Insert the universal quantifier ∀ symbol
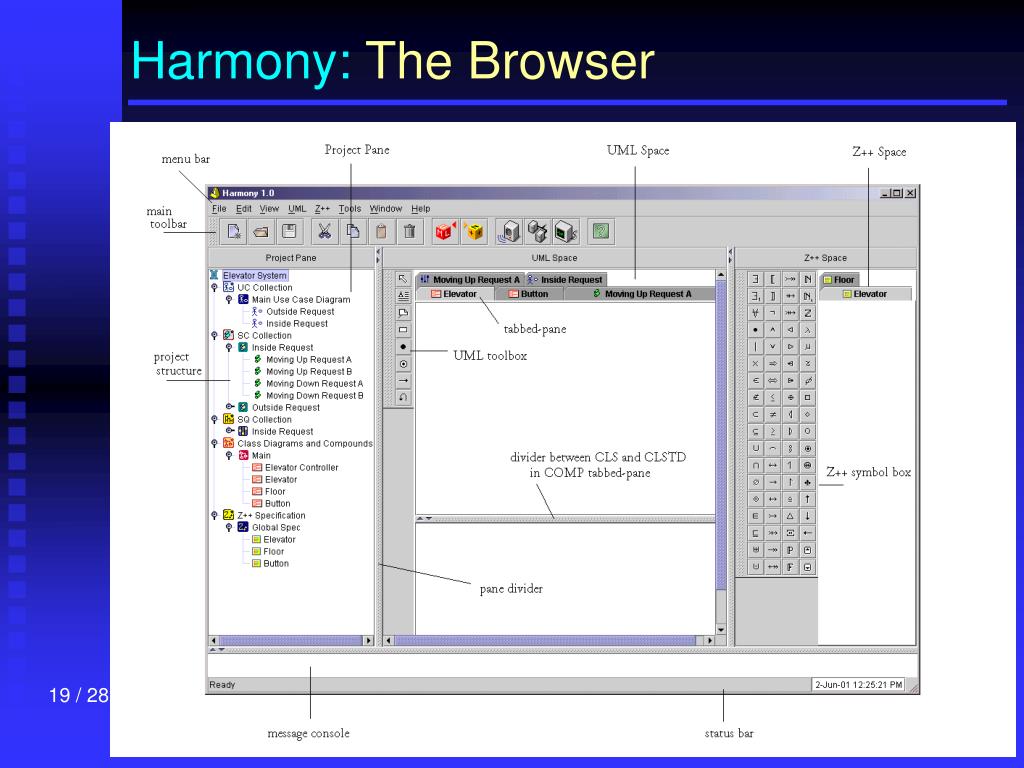The height and width of the screenshot is (768, 1024). 756,313
